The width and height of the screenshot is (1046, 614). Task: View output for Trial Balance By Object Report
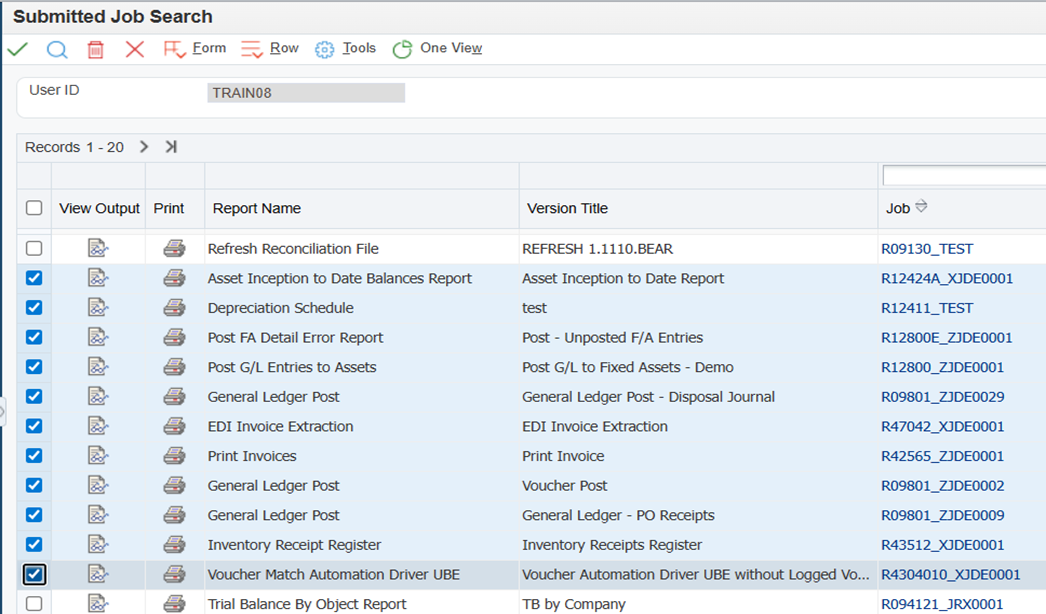[98, 603]
